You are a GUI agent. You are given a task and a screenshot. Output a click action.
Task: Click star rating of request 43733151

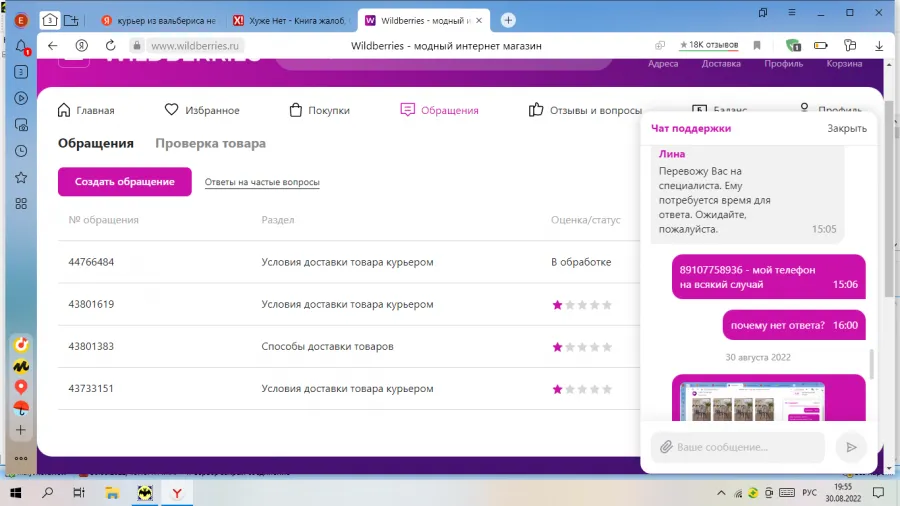coord(582,389)
